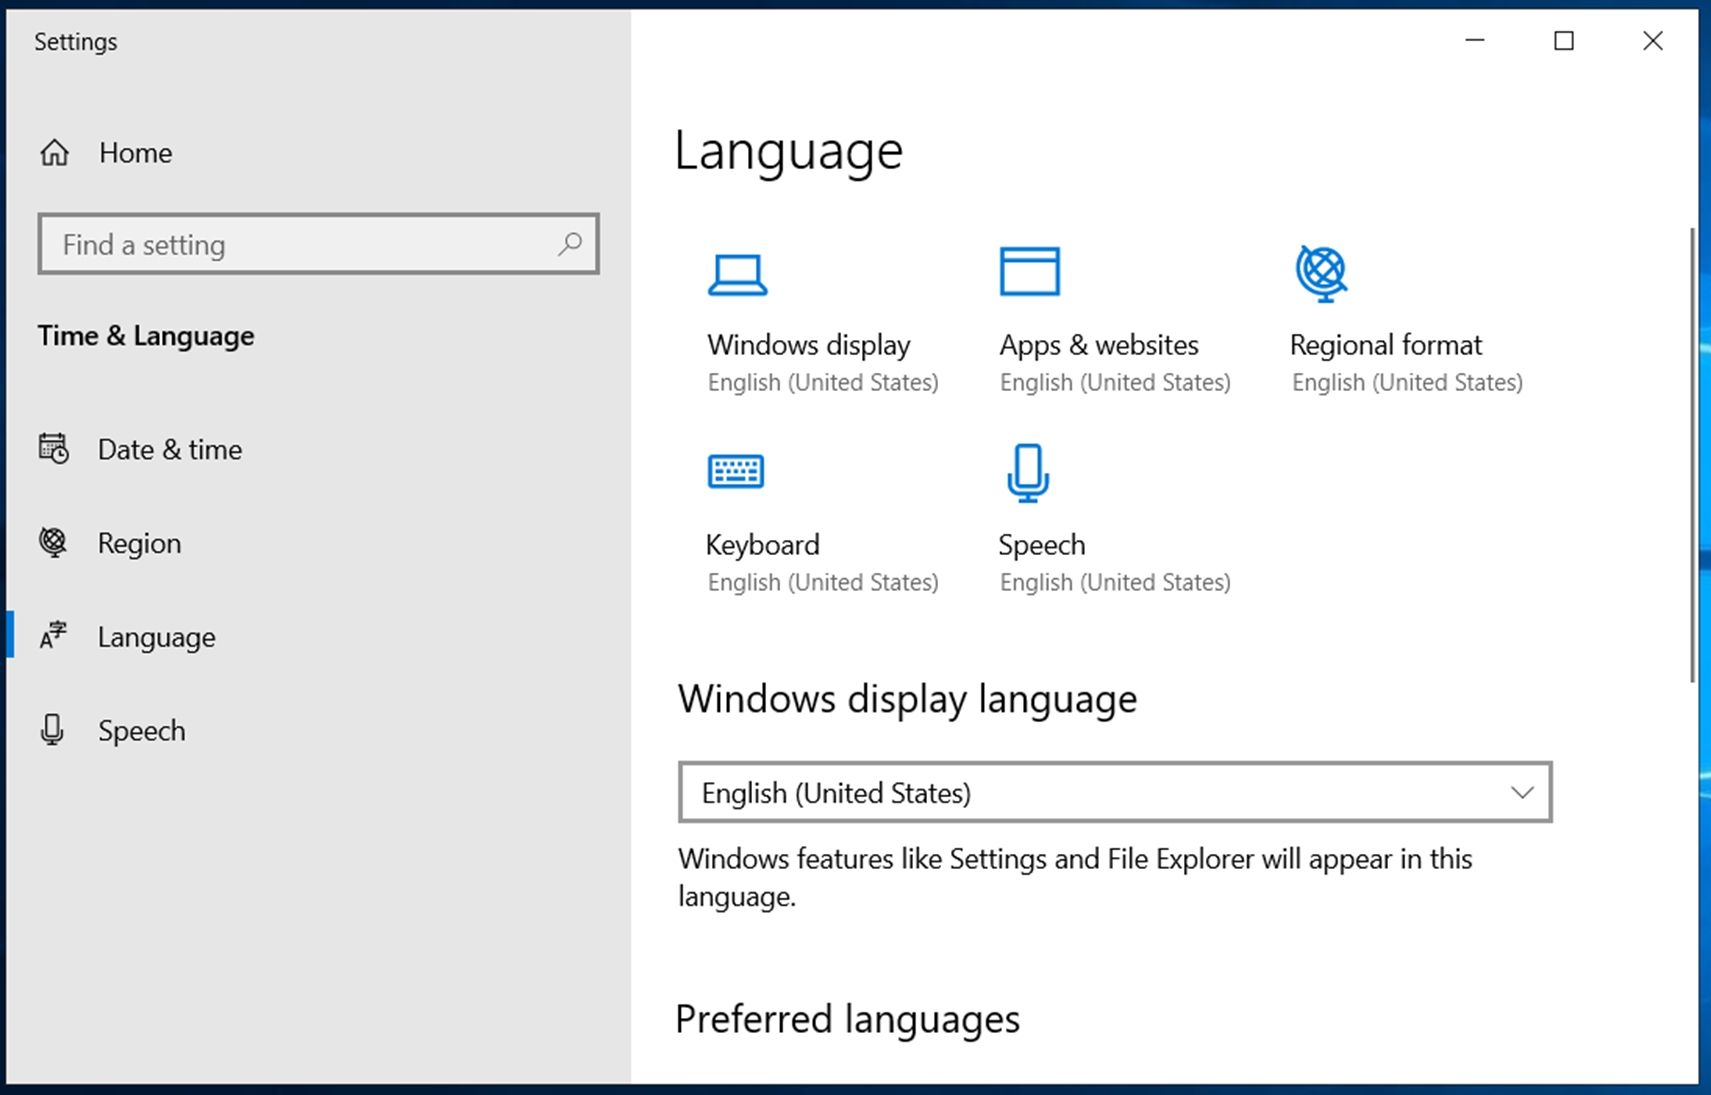Click the Windows features description text
The width and height of the screenshot is (1711, 1095).
pos(1075,877)
